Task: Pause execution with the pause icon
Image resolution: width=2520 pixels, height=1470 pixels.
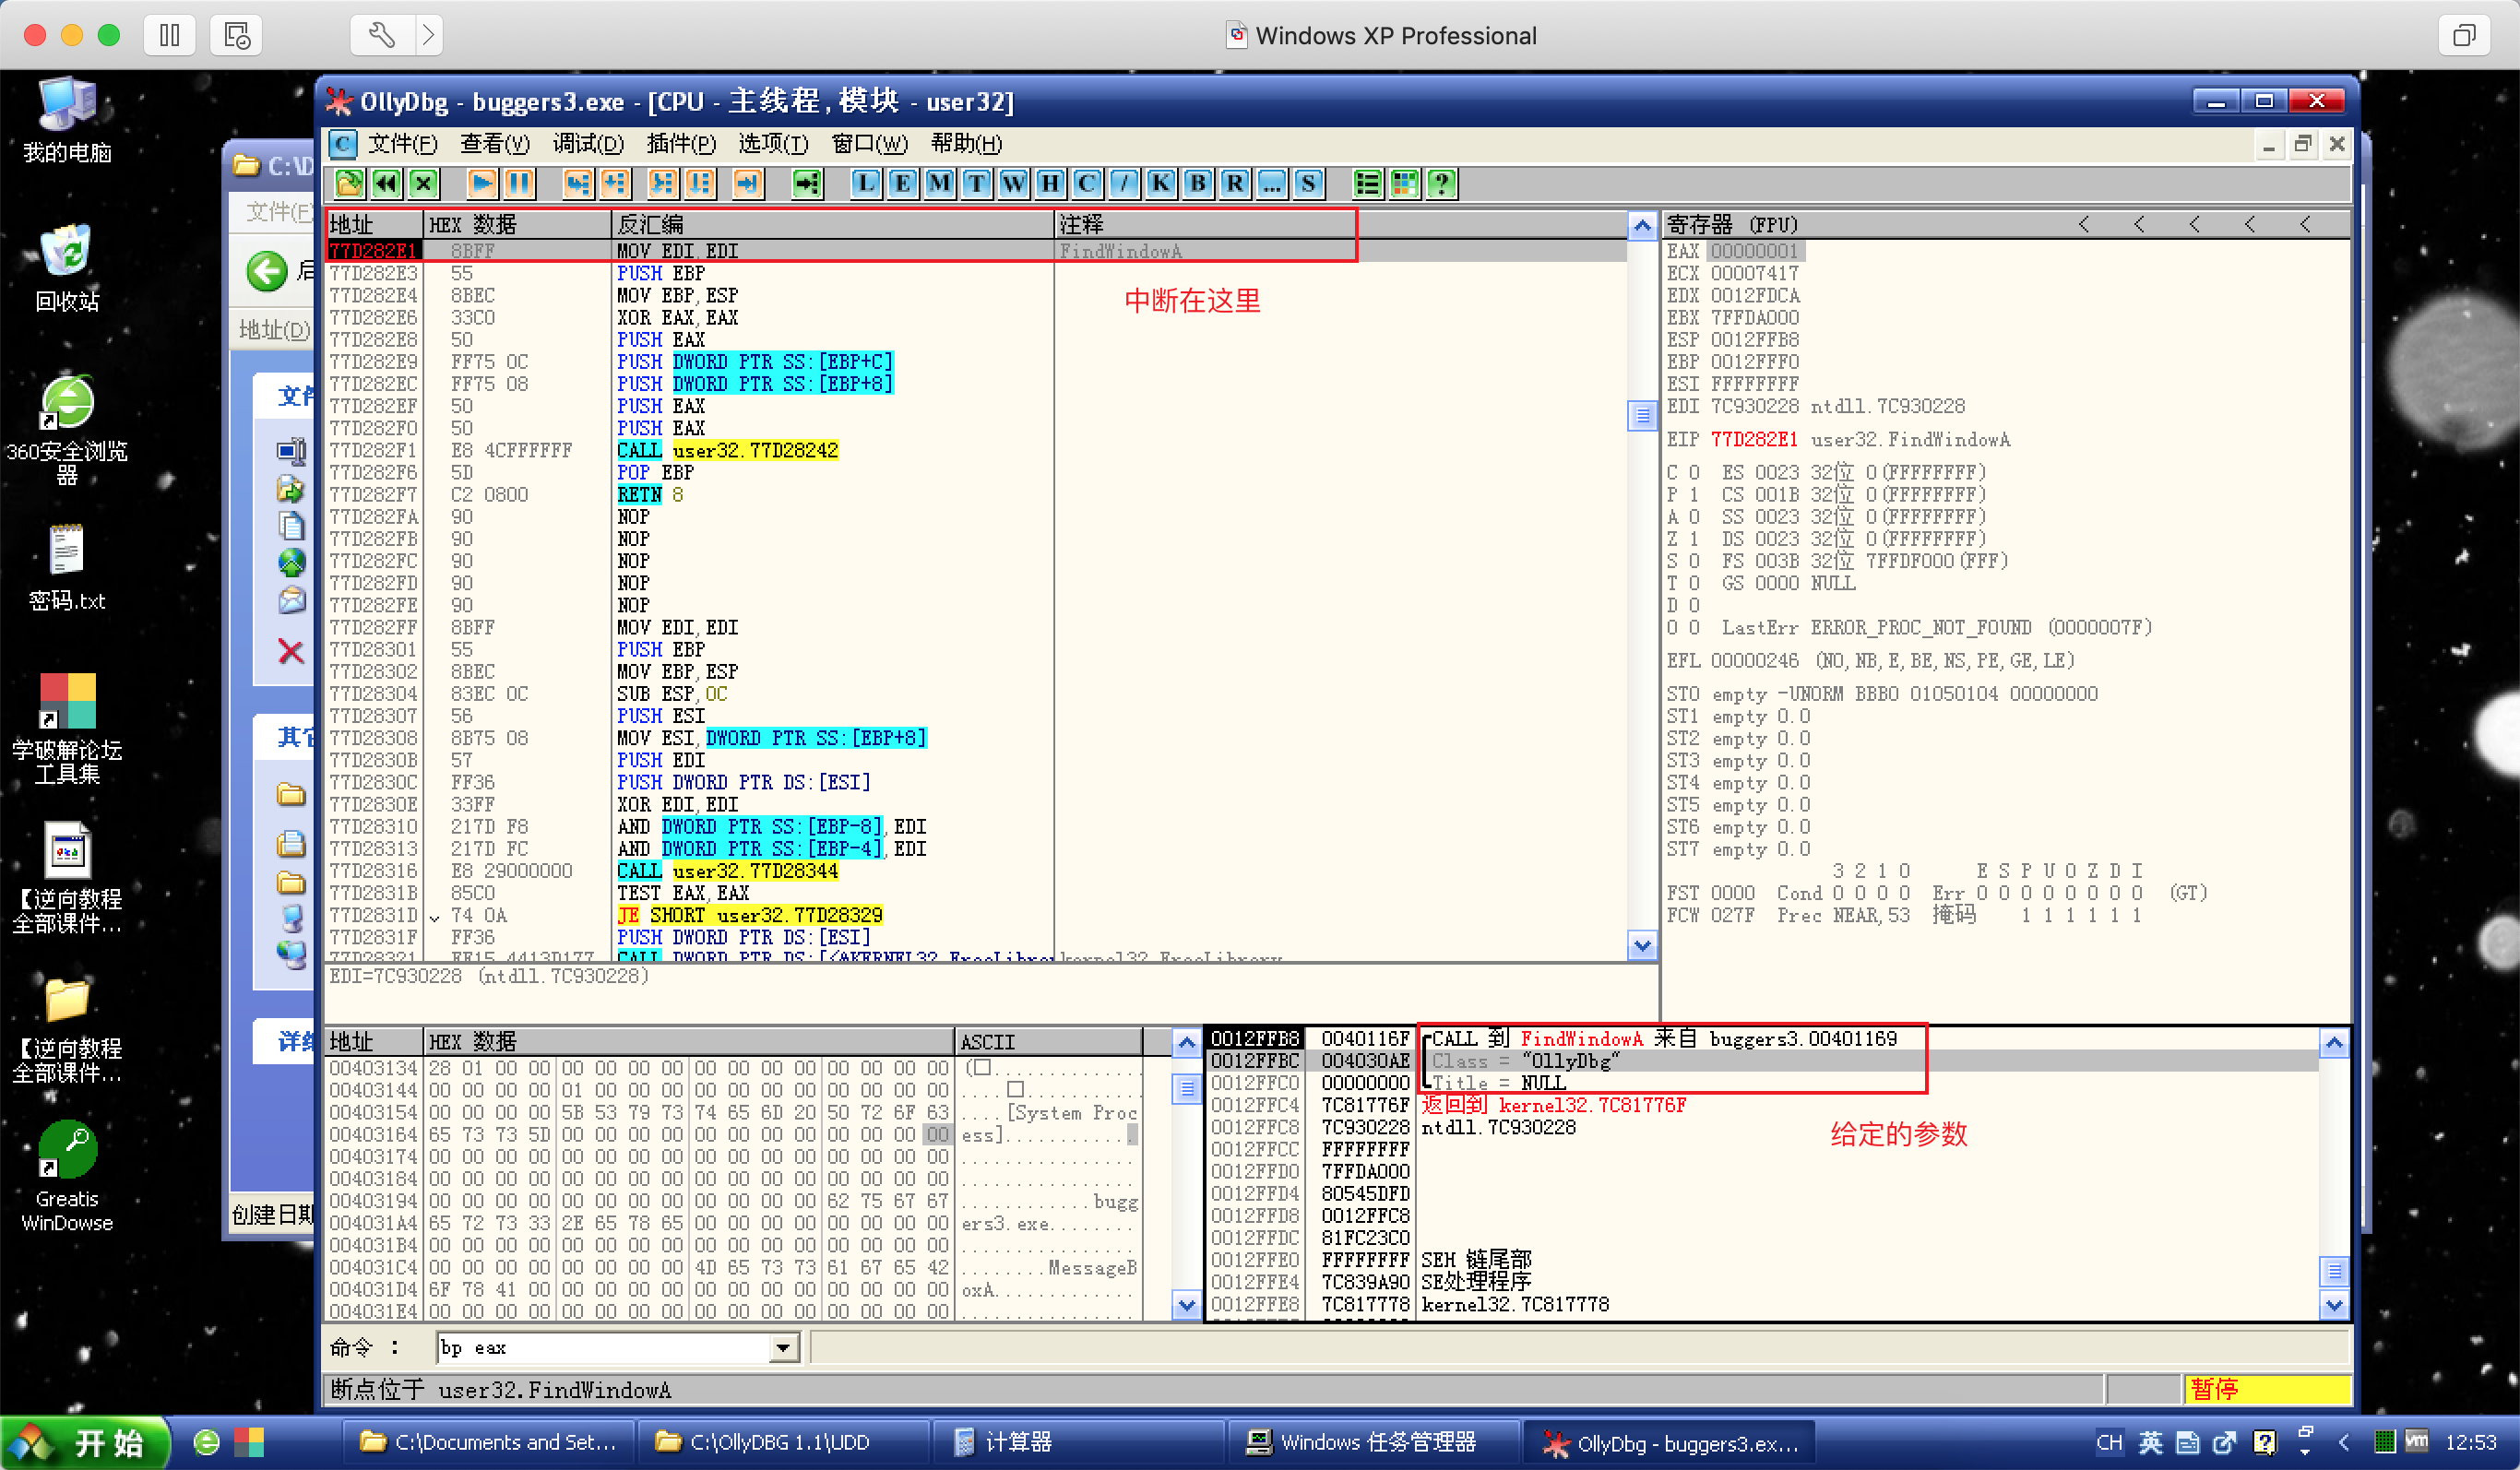Action: [x=519, y=183]
